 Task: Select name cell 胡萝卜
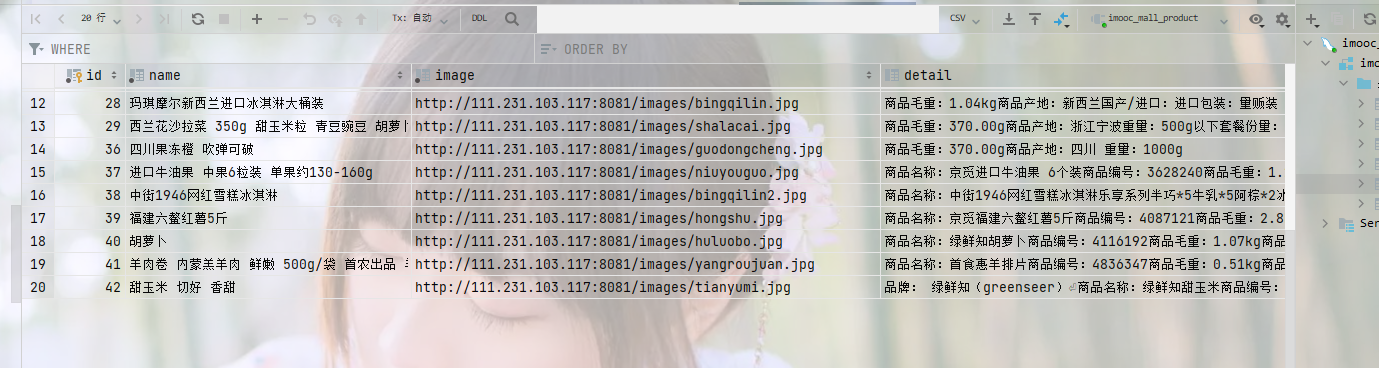coord(268,241)
